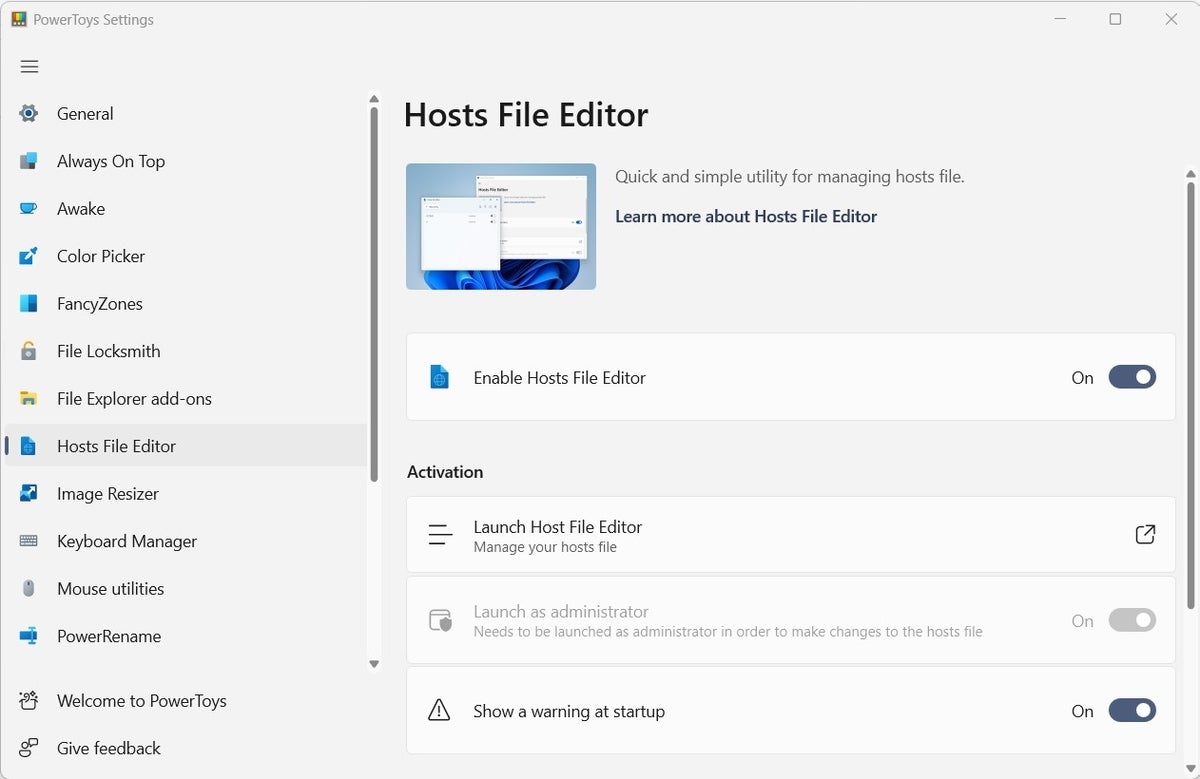1200x779 pixels.
Task: Click the sidebar scroll down arrow
Action: [x=374, y=664]
